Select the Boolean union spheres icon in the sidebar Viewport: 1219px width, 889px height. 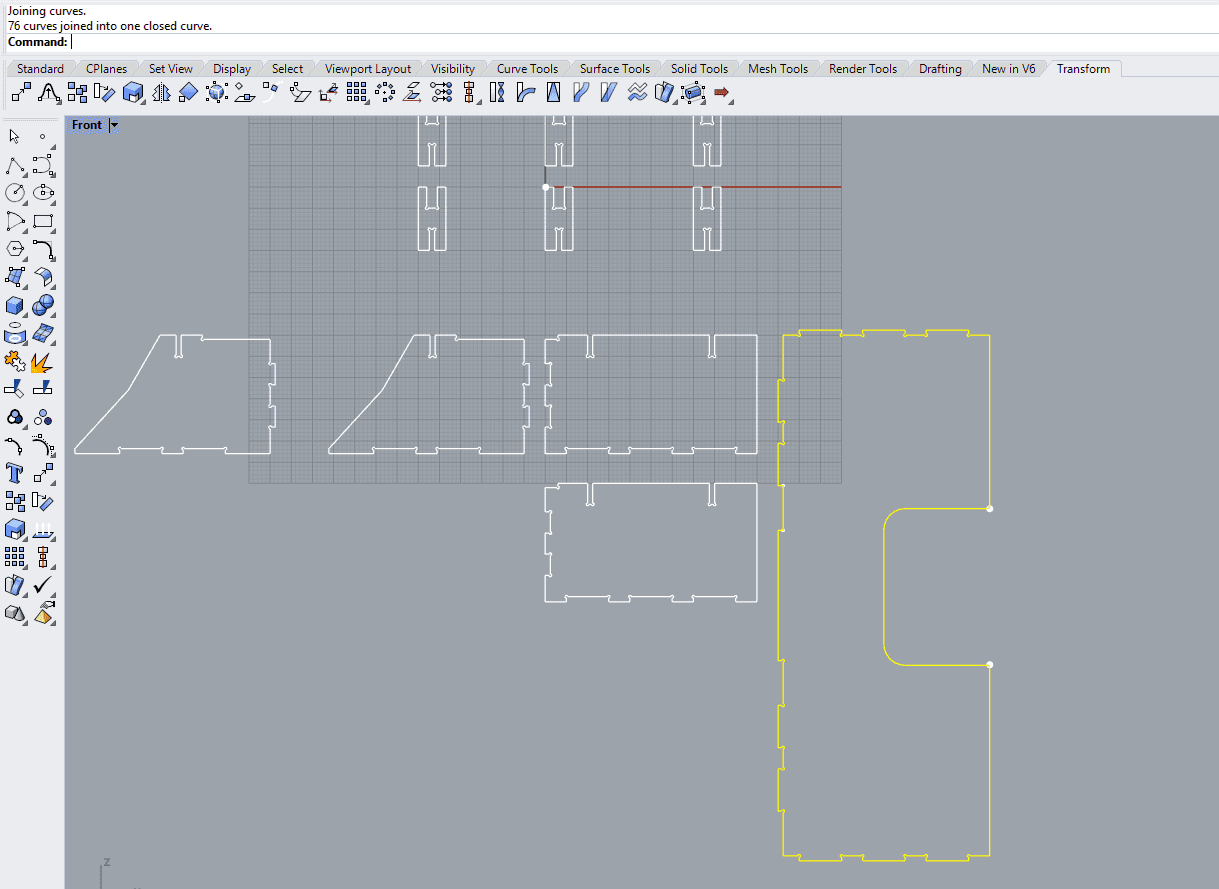(x=43, y=305)
